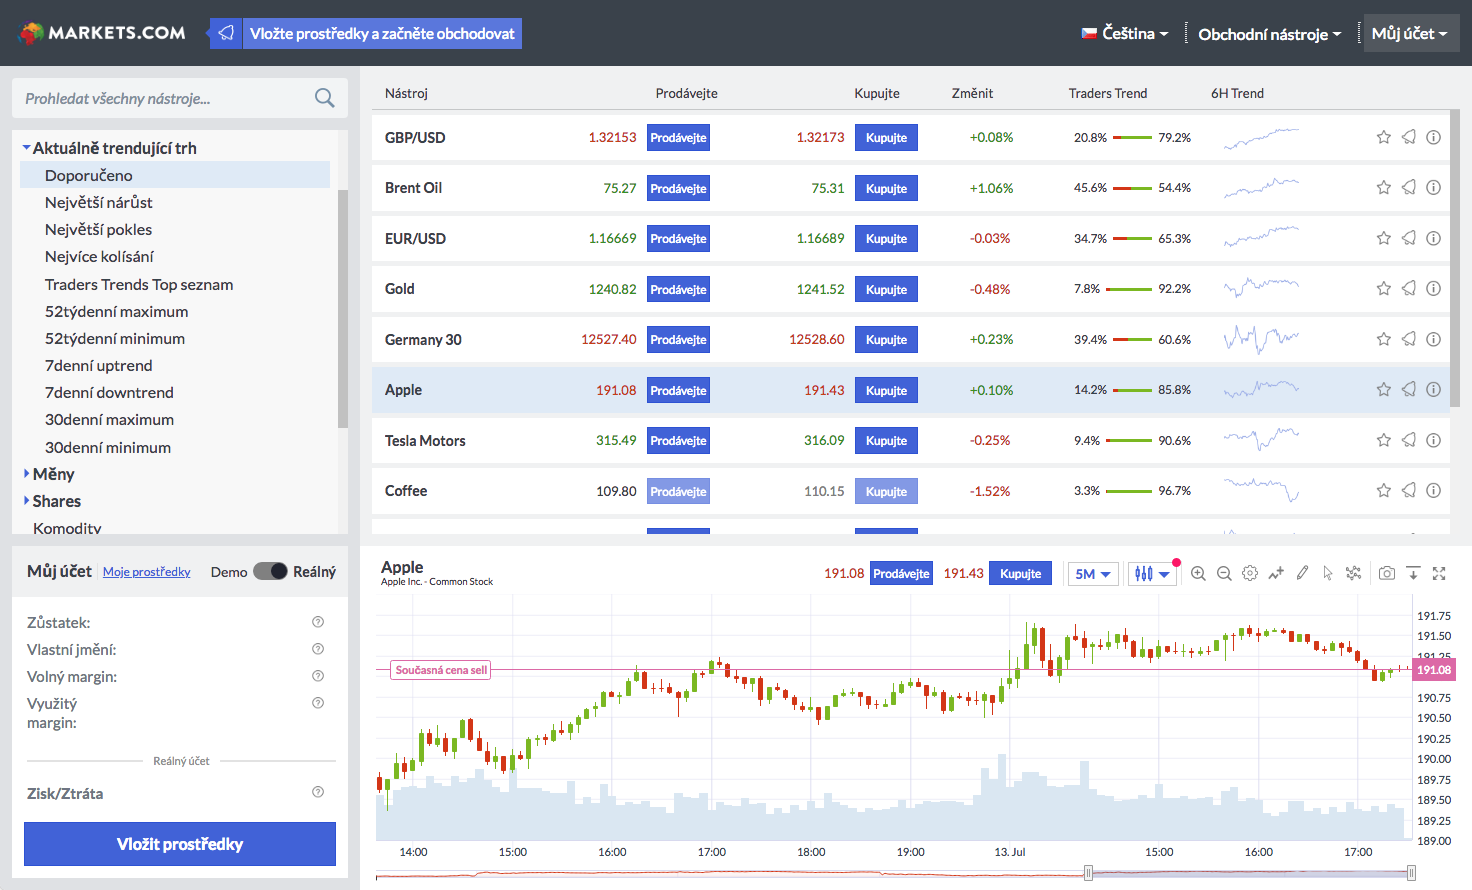This screenshot has height=890, width=1472.
Task: Click the Vložit prostředky button
Action: click(x=180, y=844)
